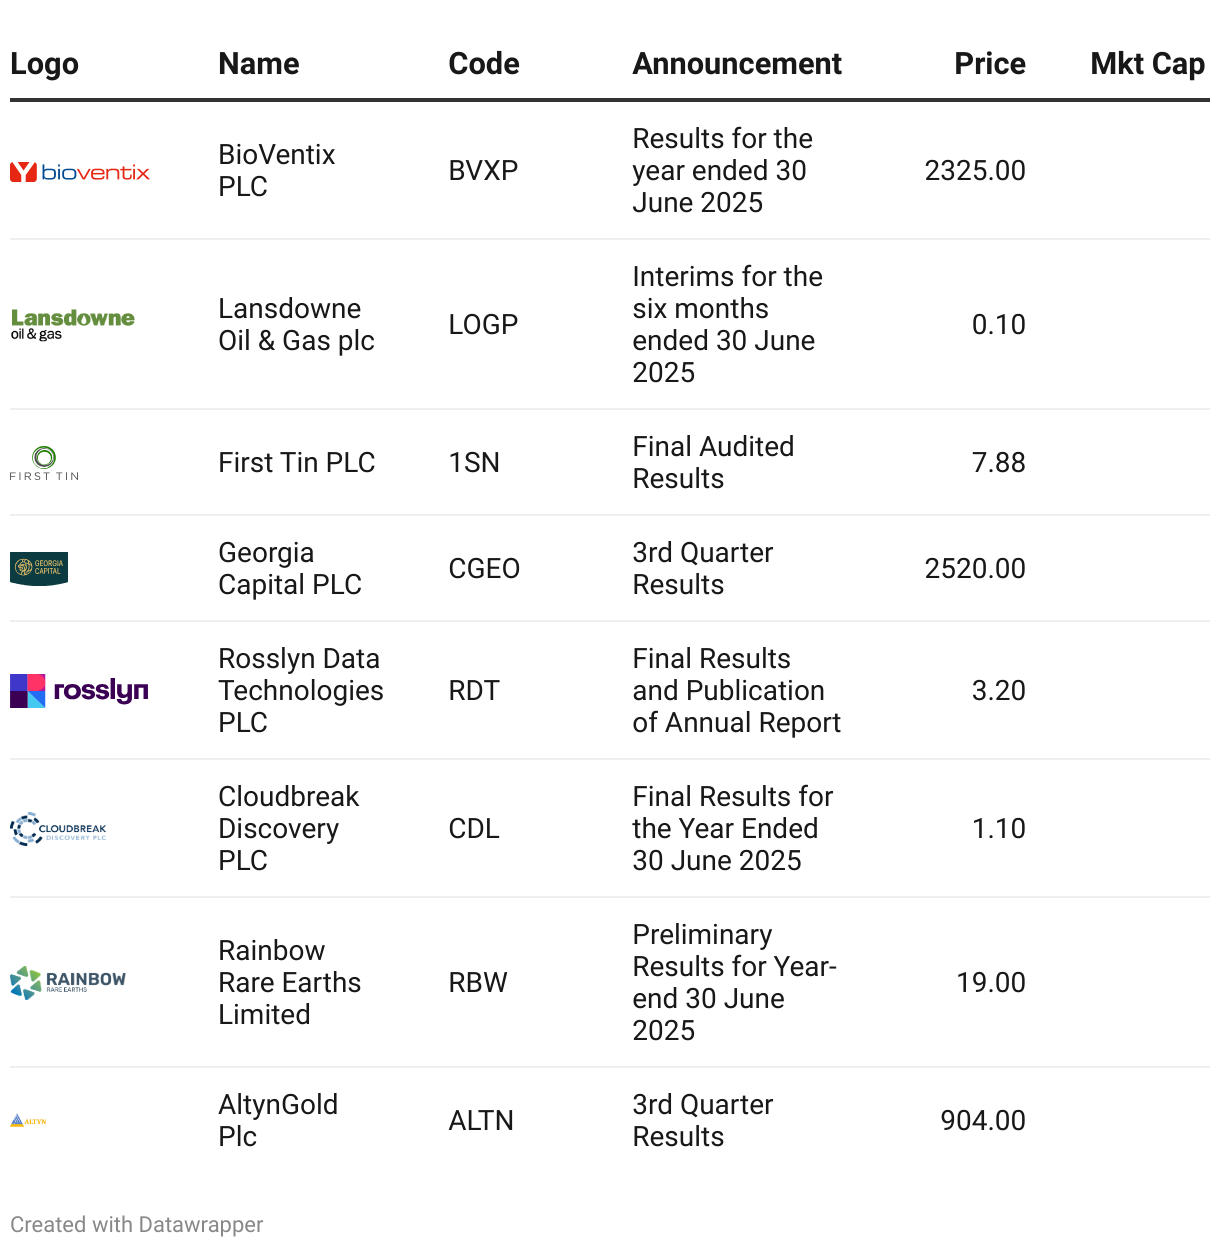Click the Mkt Cap column header
The height and width of the screenshot is (1248, 1220).
click(x=1147, y=64)
